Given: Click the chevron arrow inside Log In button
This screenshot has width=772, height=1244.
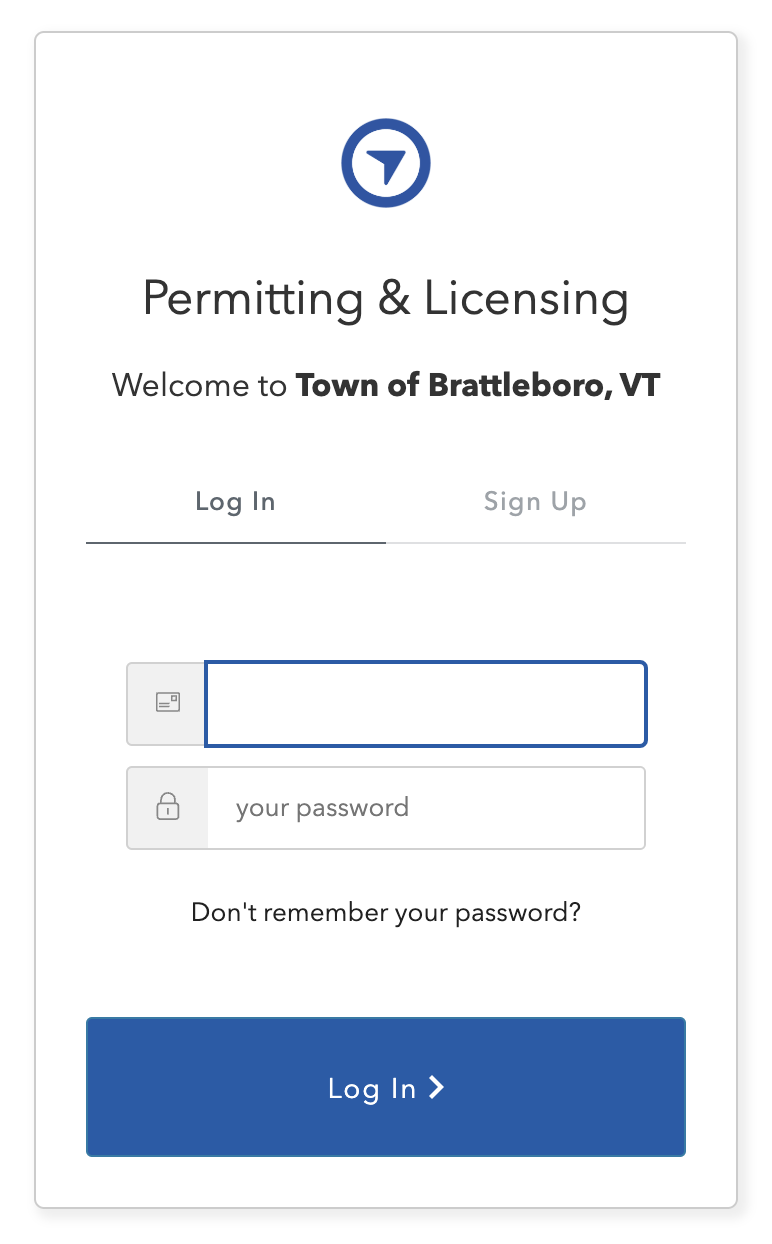Looking at the screenshot, I should (437, 1087).
